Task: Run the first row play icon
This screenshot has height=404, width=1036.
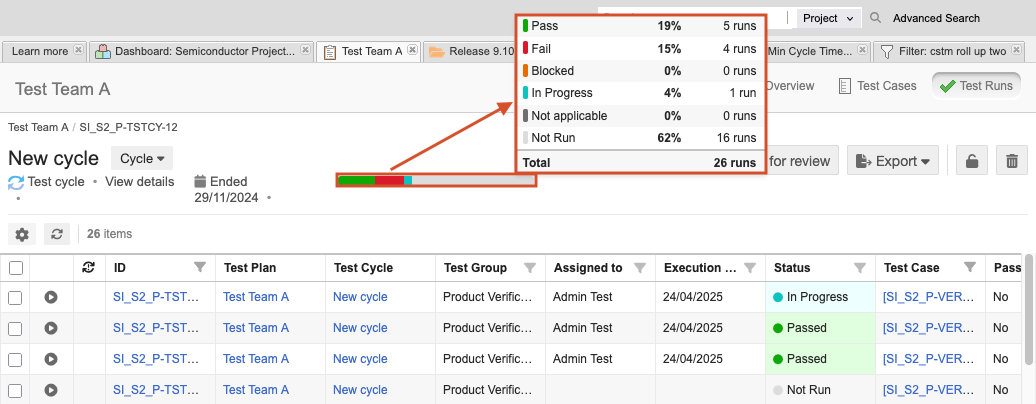Action: pyautogui.click(x=51, y=297)
